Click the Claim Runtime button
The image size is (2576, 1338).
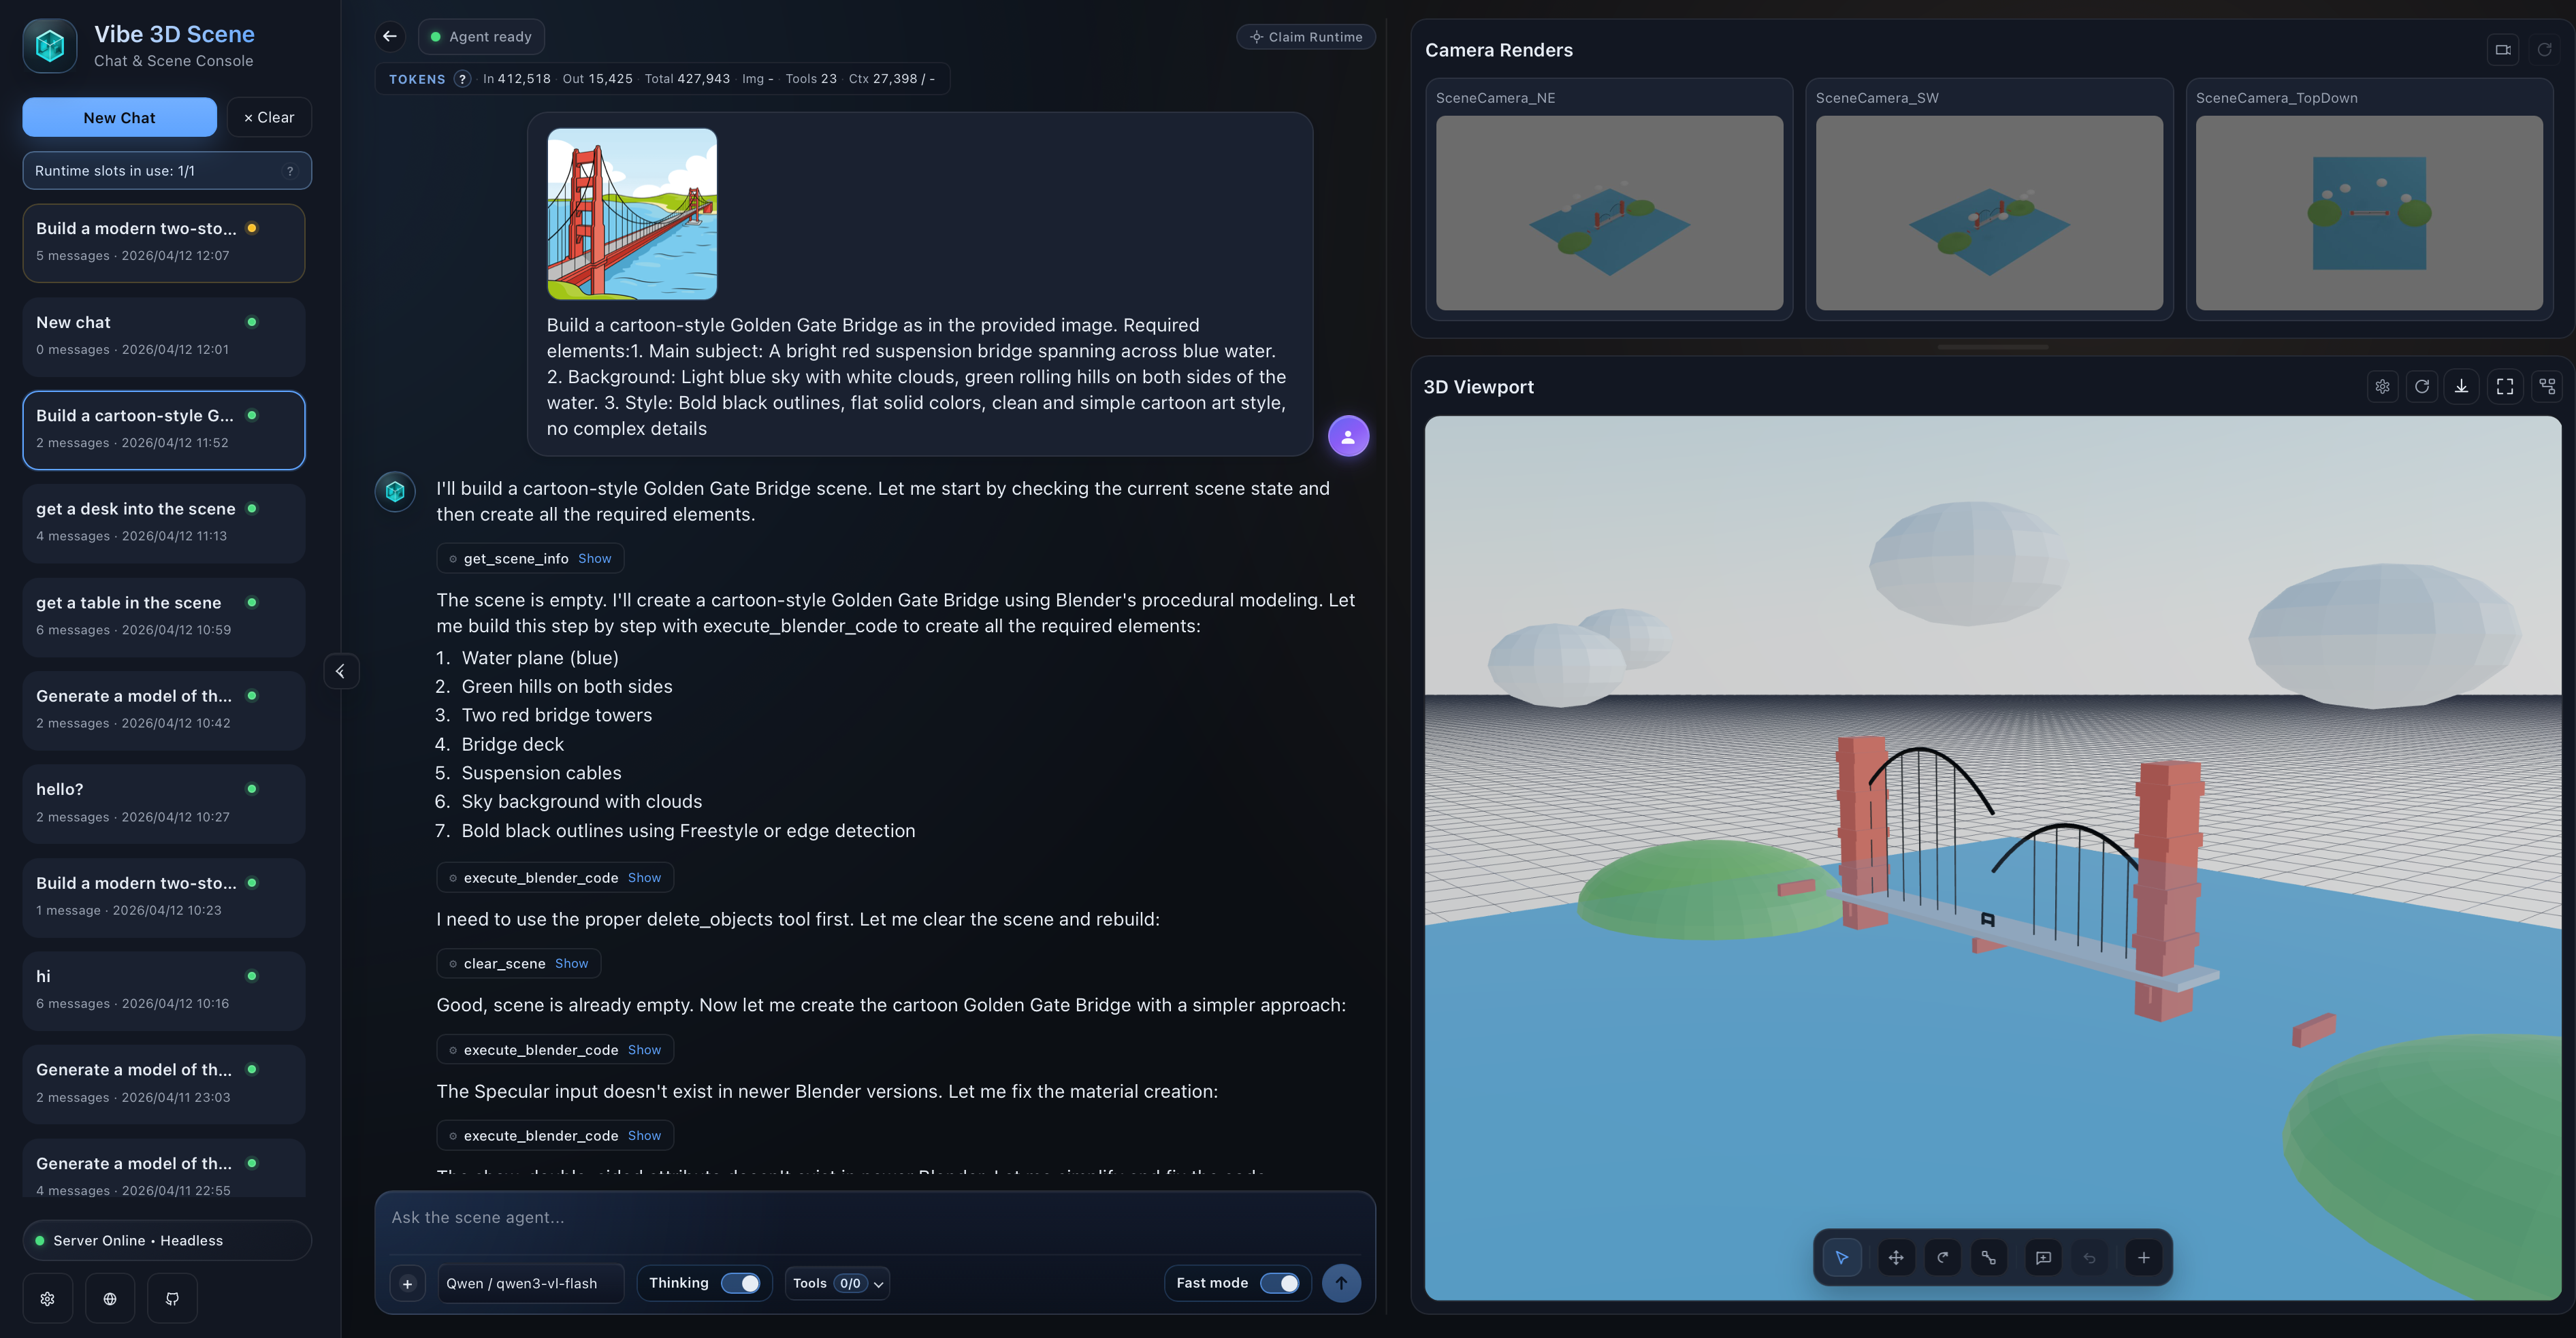(1305, 37)
